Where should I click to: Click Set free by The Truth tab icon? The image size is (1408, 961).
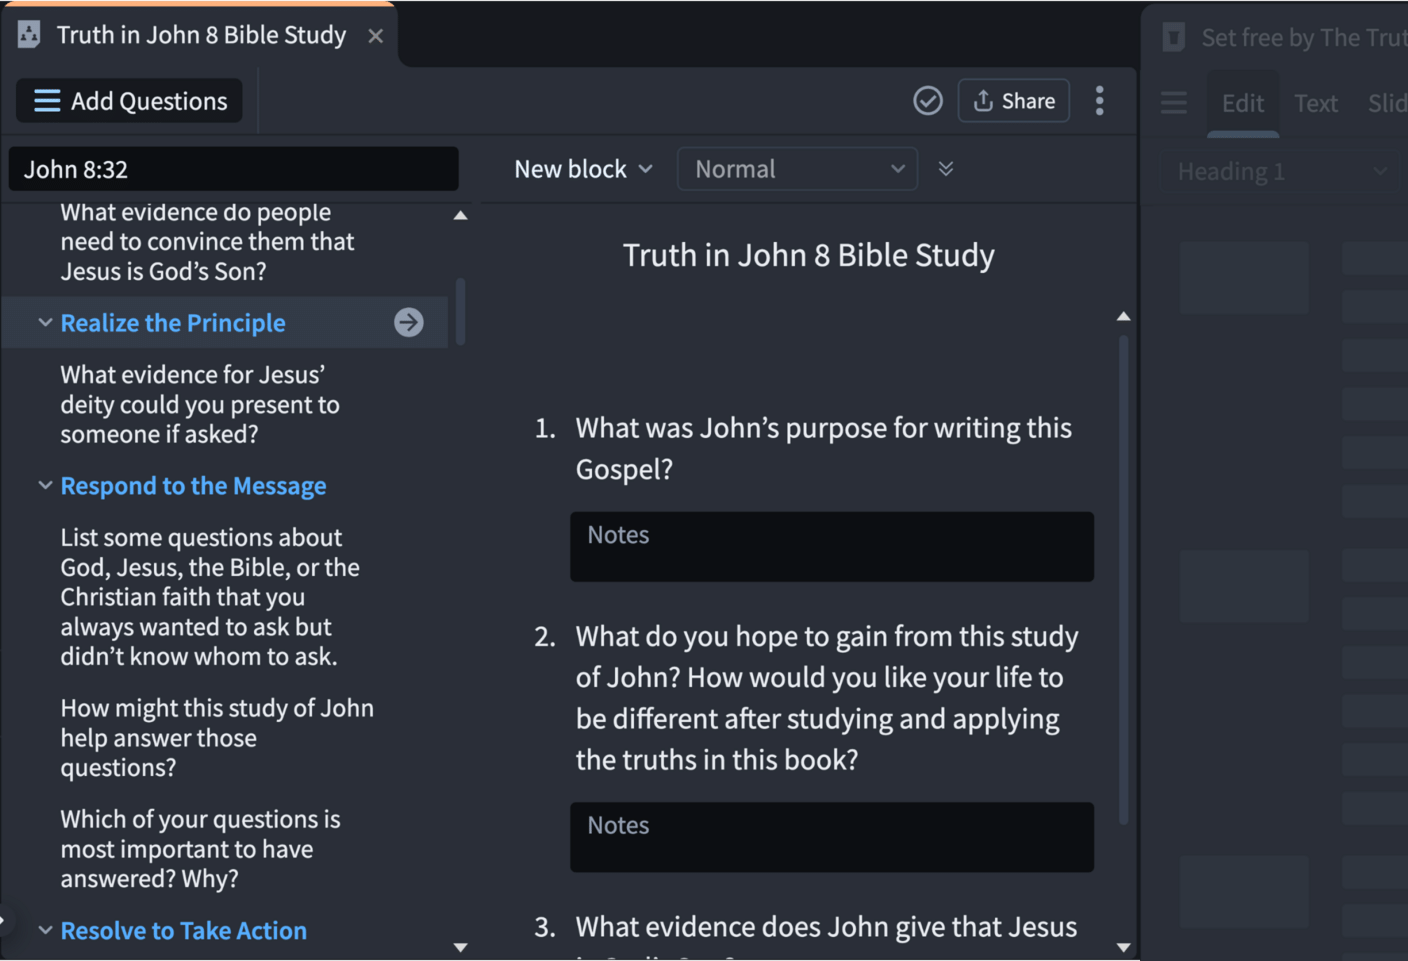[x=1174, y=38]
